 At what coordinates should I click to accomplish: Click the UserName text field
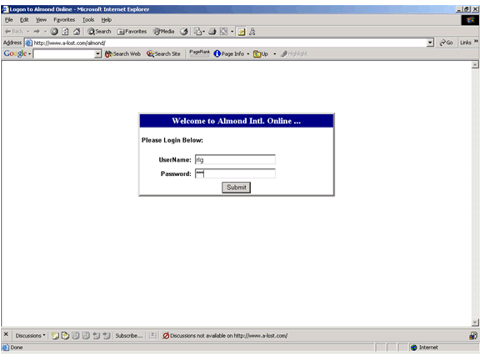(x=235, y=160)
